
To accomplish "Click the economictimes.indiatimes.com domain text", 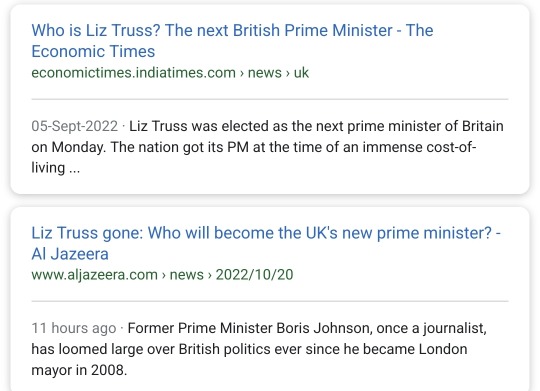I will [134, 73].
